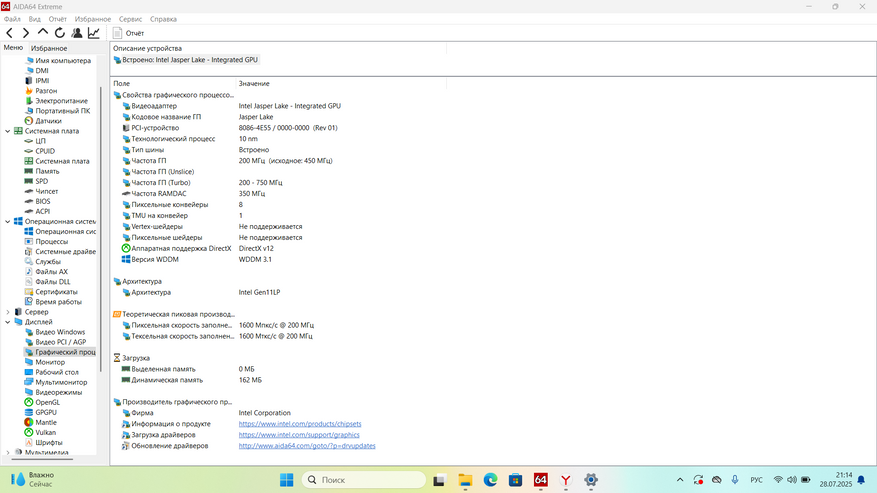877x493 pixels.
Task: Select Видео Windows under Дисплей
Action: coord(55,332)
